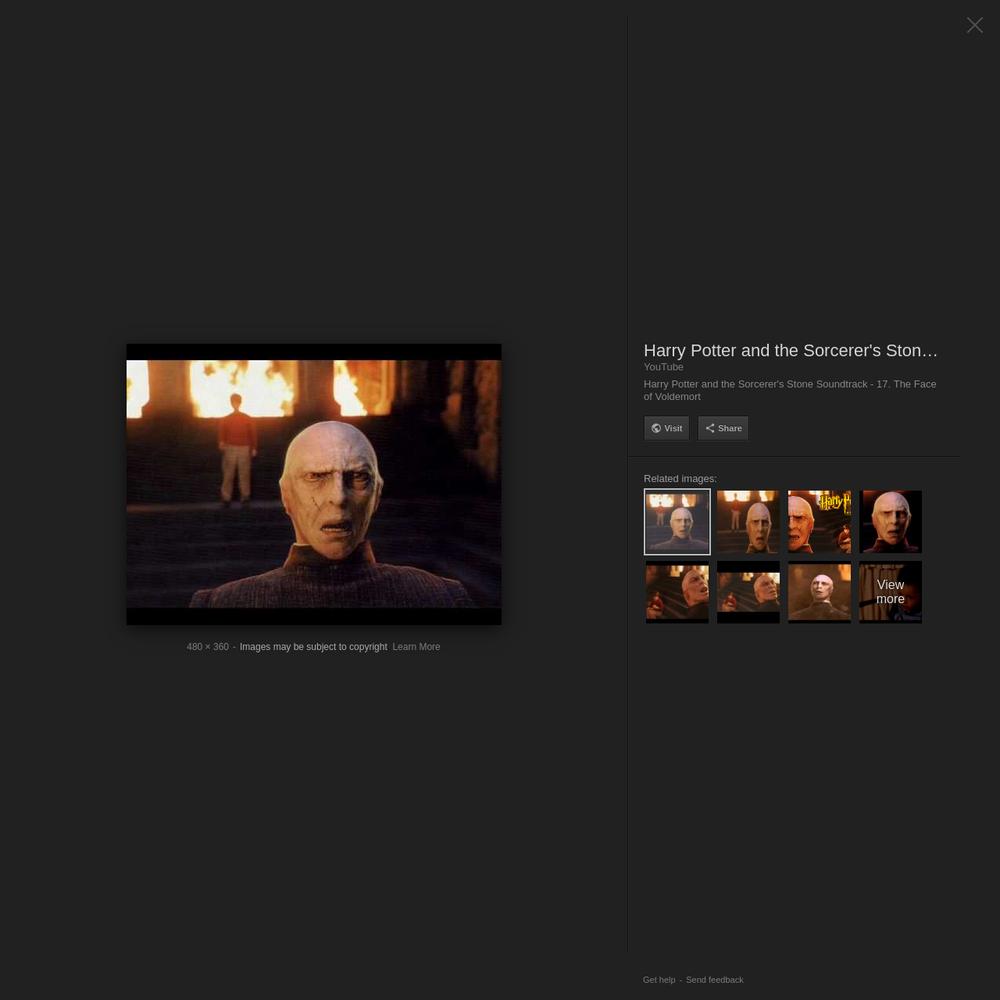
Task: Click the Share button
Action: [723, 428]
